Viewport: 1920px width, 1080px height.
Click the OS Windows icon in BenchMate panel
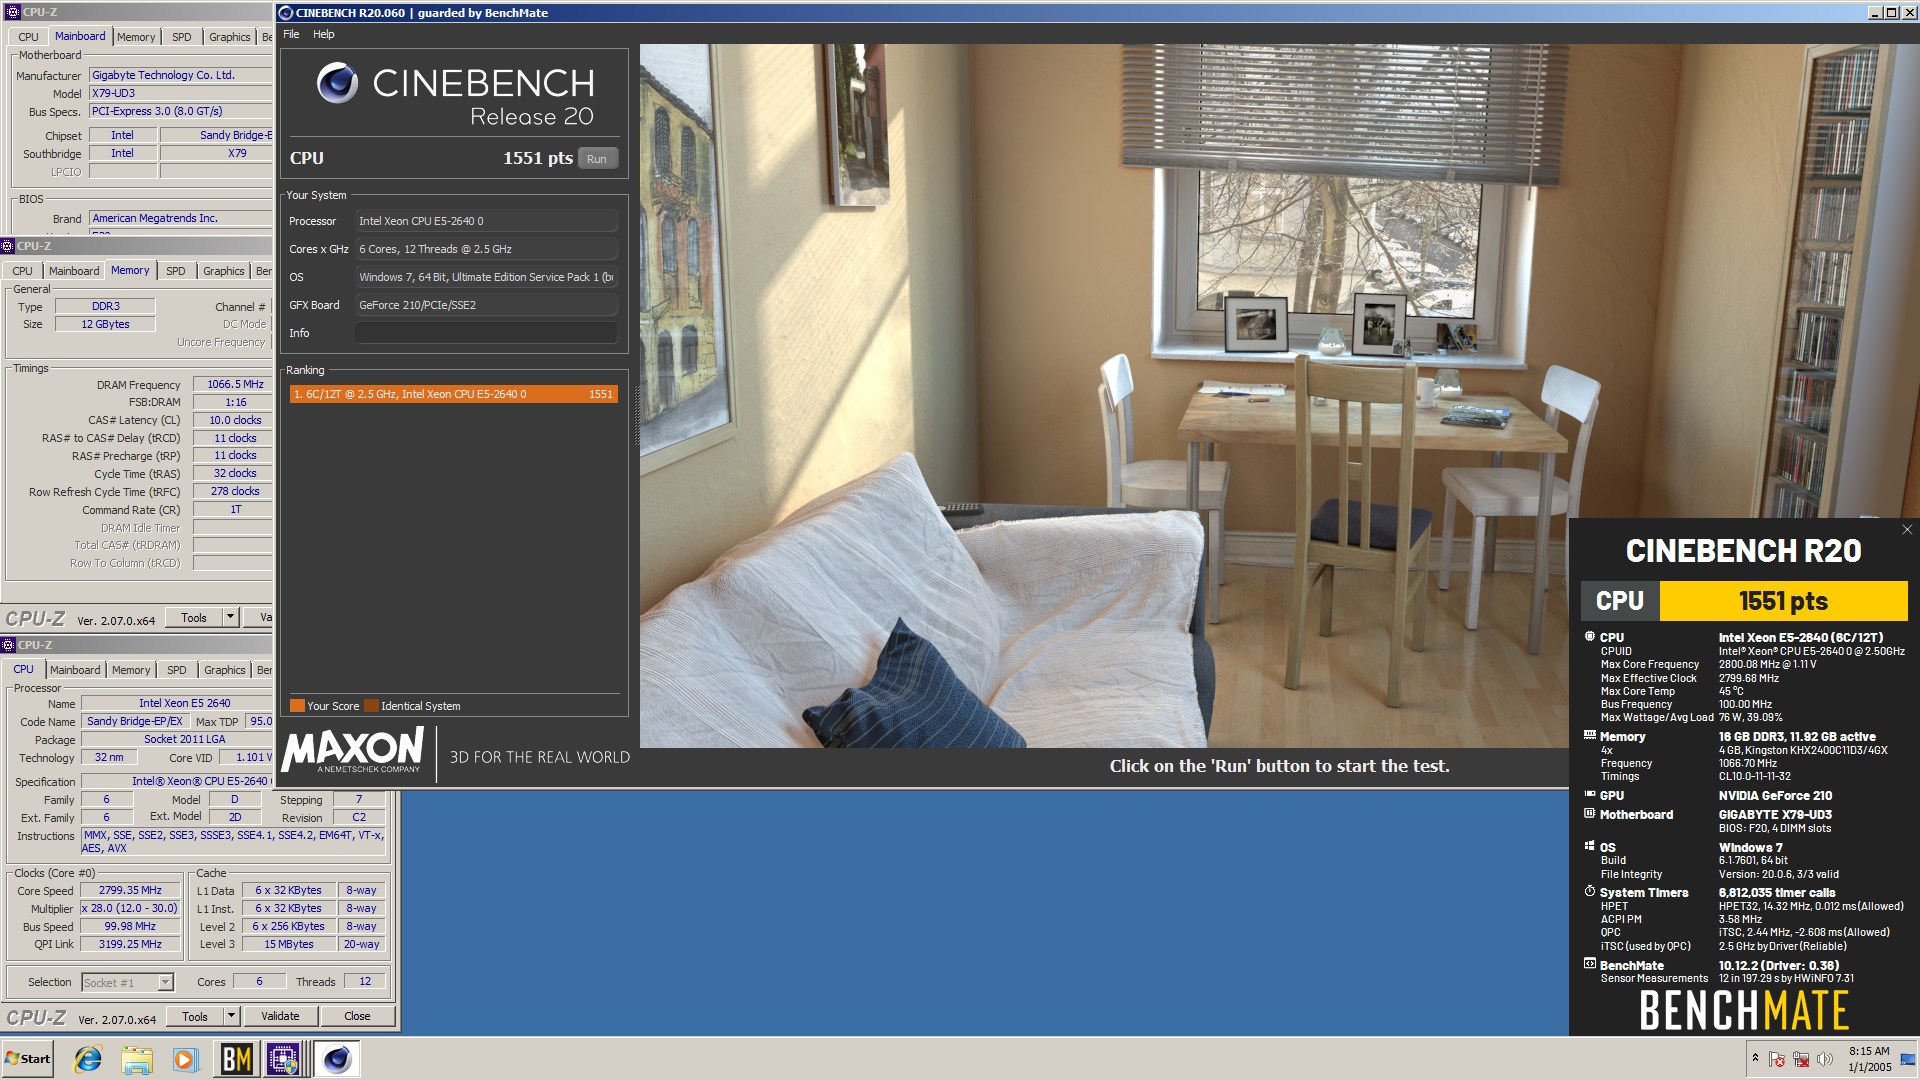pyautogui.click(x=1589, y=846)
